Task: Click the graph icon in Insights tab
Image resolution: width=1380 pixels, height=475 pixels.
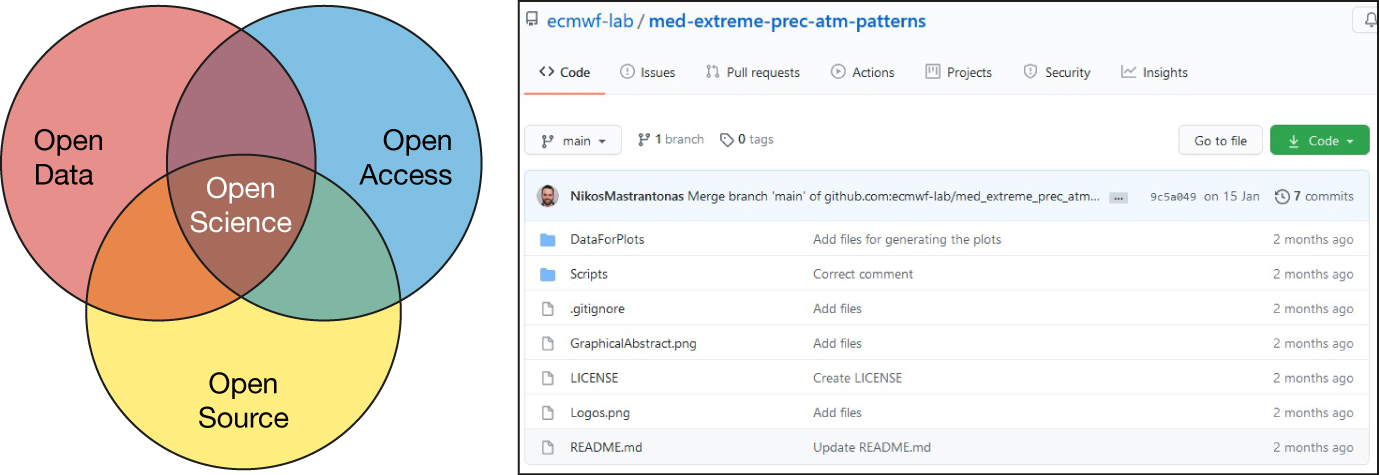Action: (1128, 72)
